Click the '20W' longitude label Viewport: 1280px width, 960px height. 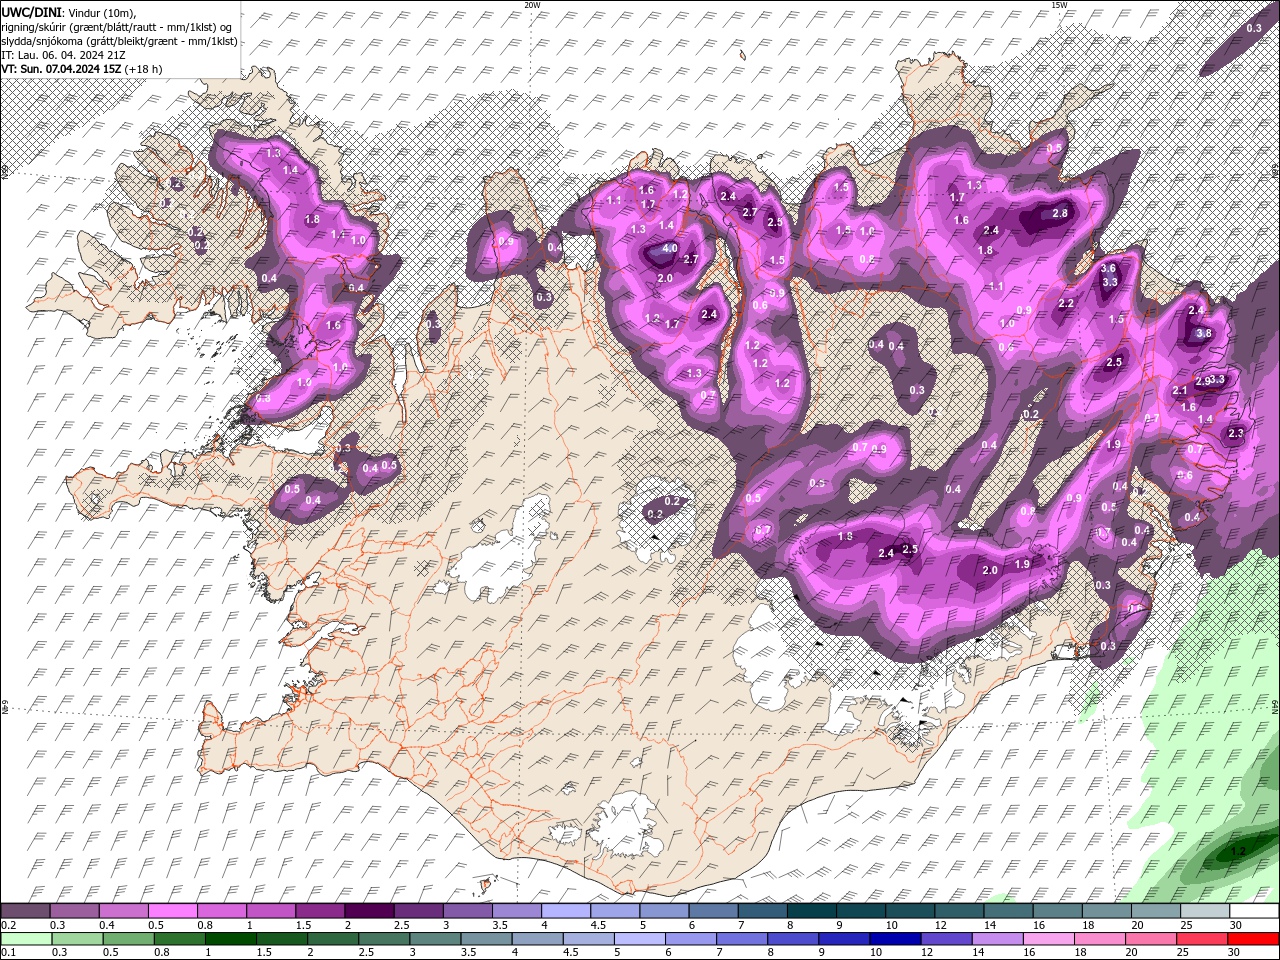532,5
